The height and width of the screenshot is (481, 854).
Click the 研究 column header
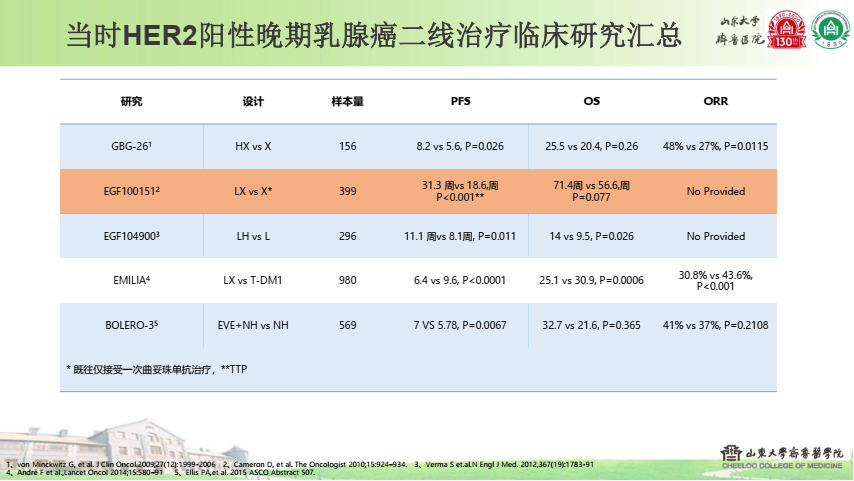[131, 101]
